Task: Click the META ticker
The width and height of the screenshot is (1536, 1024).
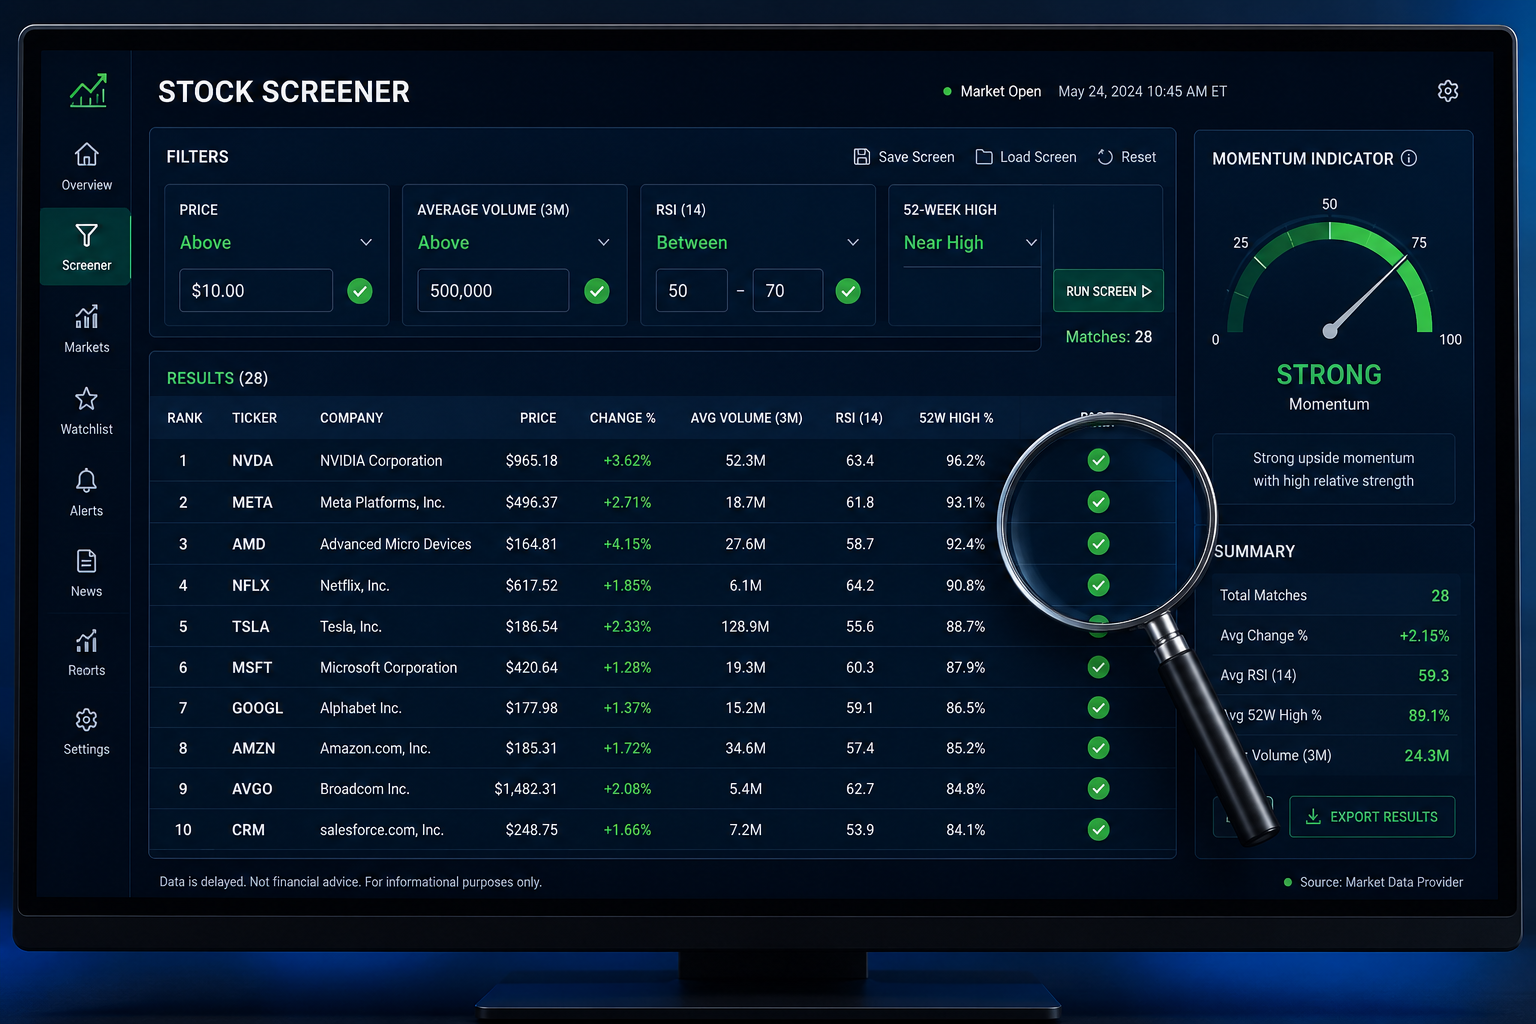Action: pyautogui.click(x=252, y=503)
